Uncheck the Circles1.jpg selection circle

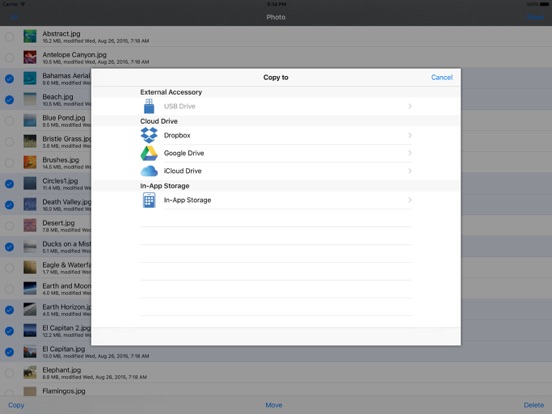[10, 184]
